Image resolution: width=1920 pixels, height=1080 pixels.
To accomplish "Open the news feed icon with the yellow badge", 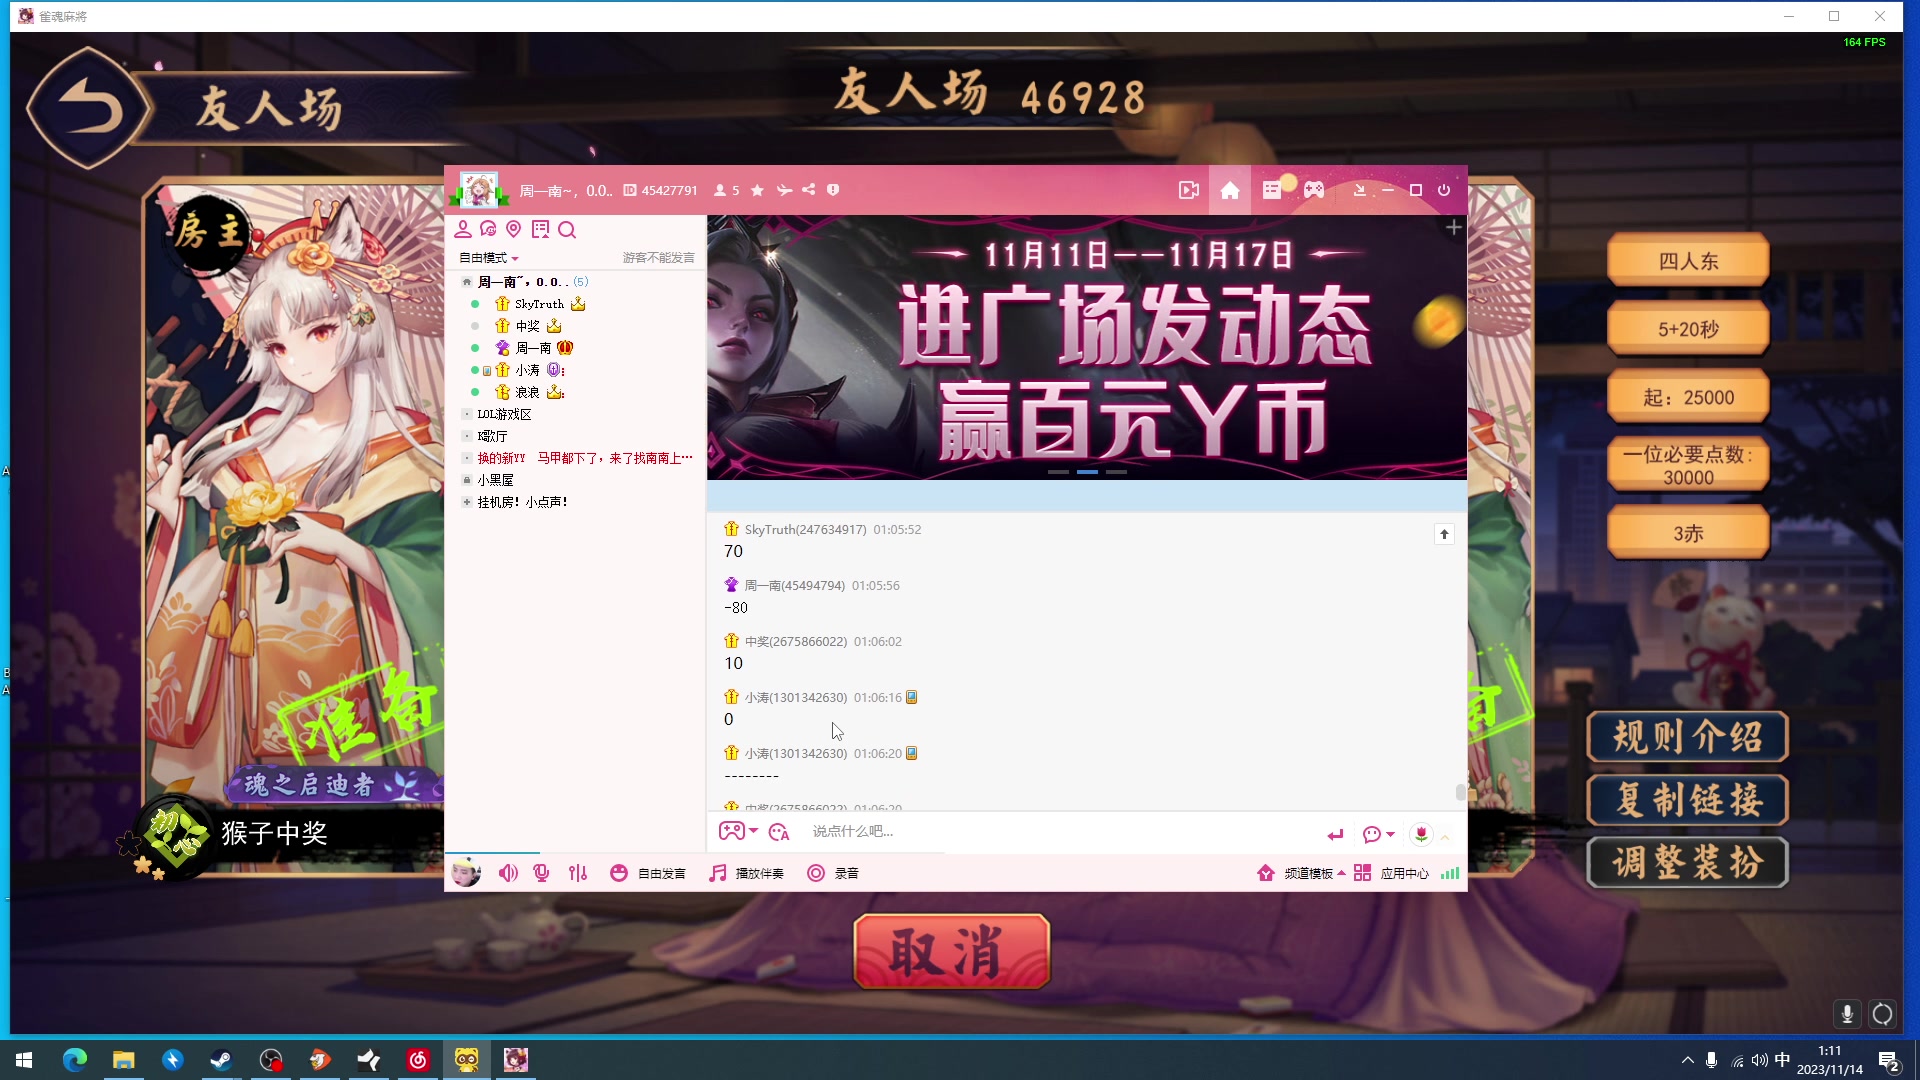I will coord(1273,189).
